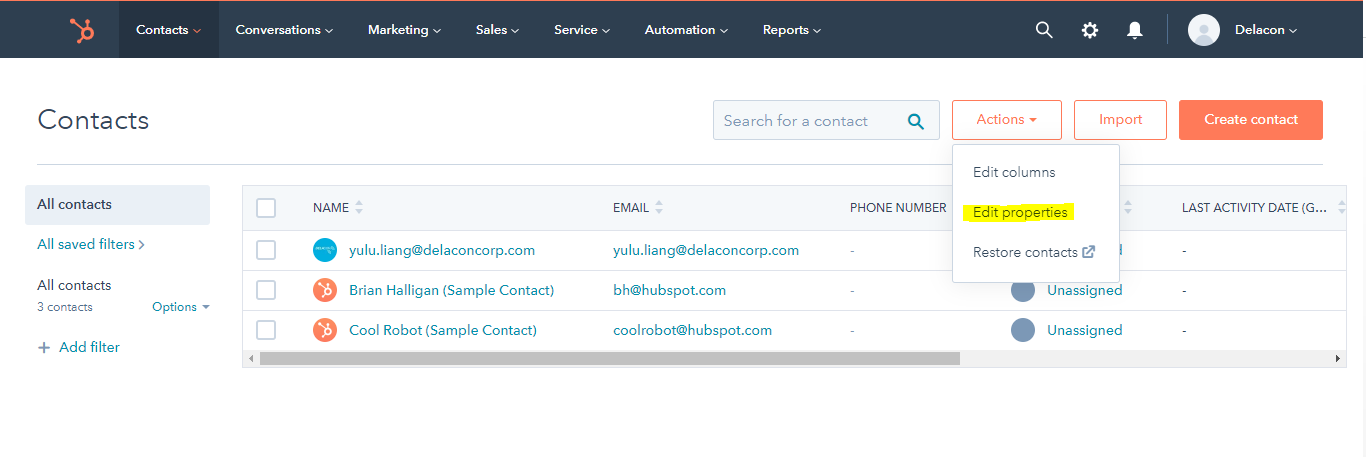Viewport: 1366px width, 457px height.
Task: Click Add filter link
Action: [89, 347]
